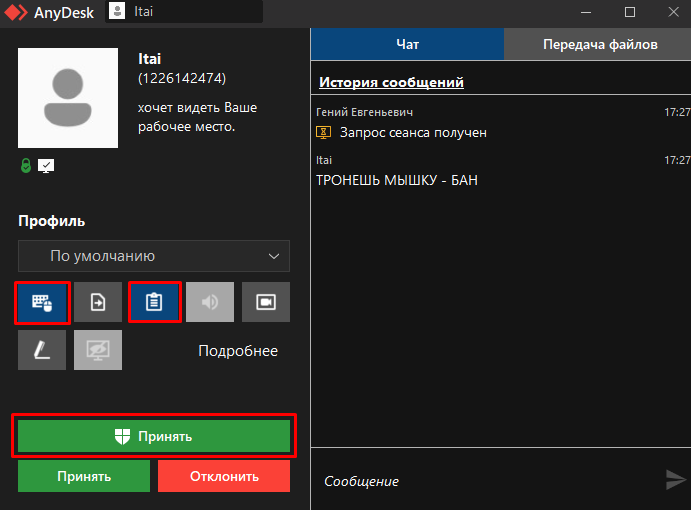
Task: Toggle clipboard access permission
Action: pyautogui.click(x=154, y=303)
